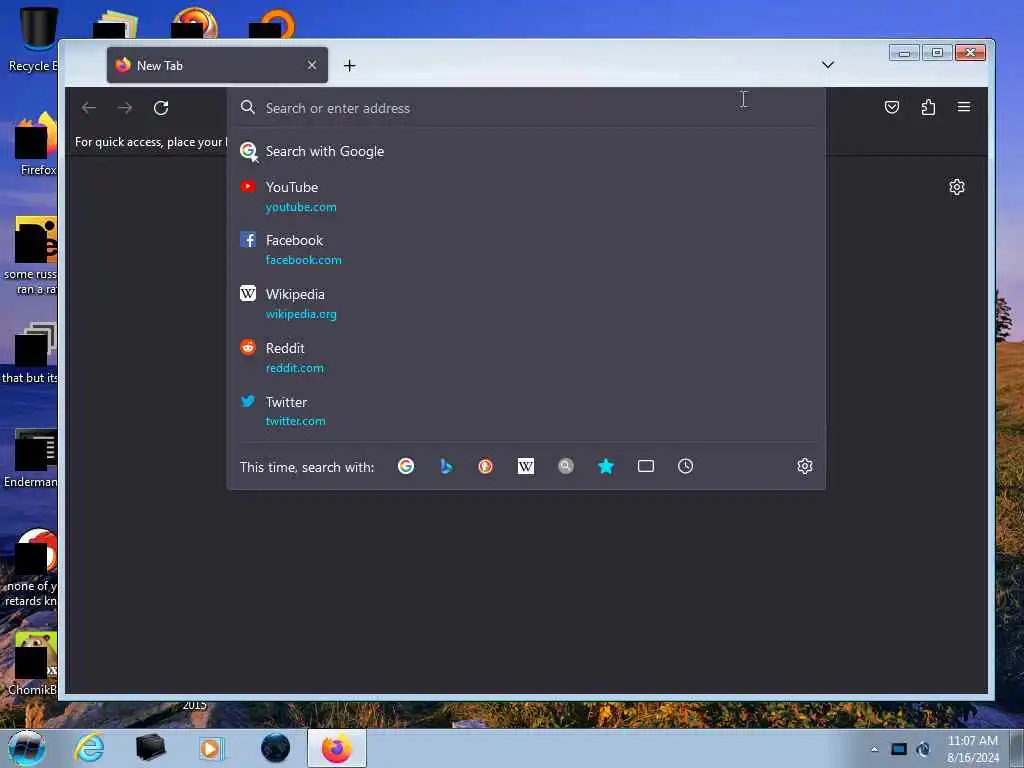Search this time with DuckDuckGo icon

point(485,466)
